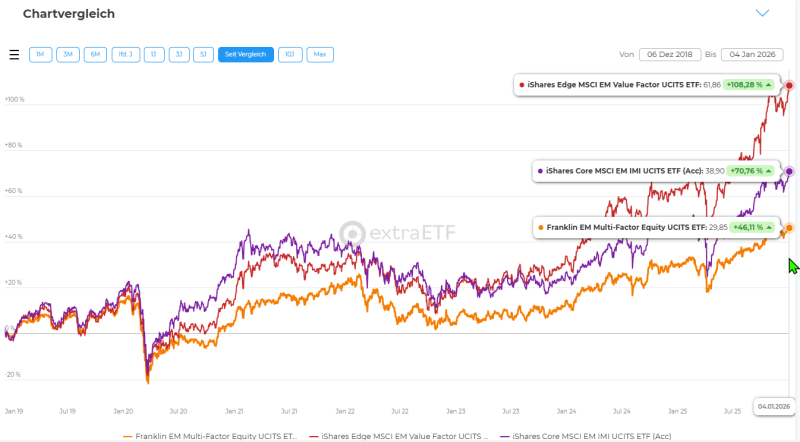Collapse the Chartvergleich section chevron
This screenshot has height=442, width=800.
(762, 13)
